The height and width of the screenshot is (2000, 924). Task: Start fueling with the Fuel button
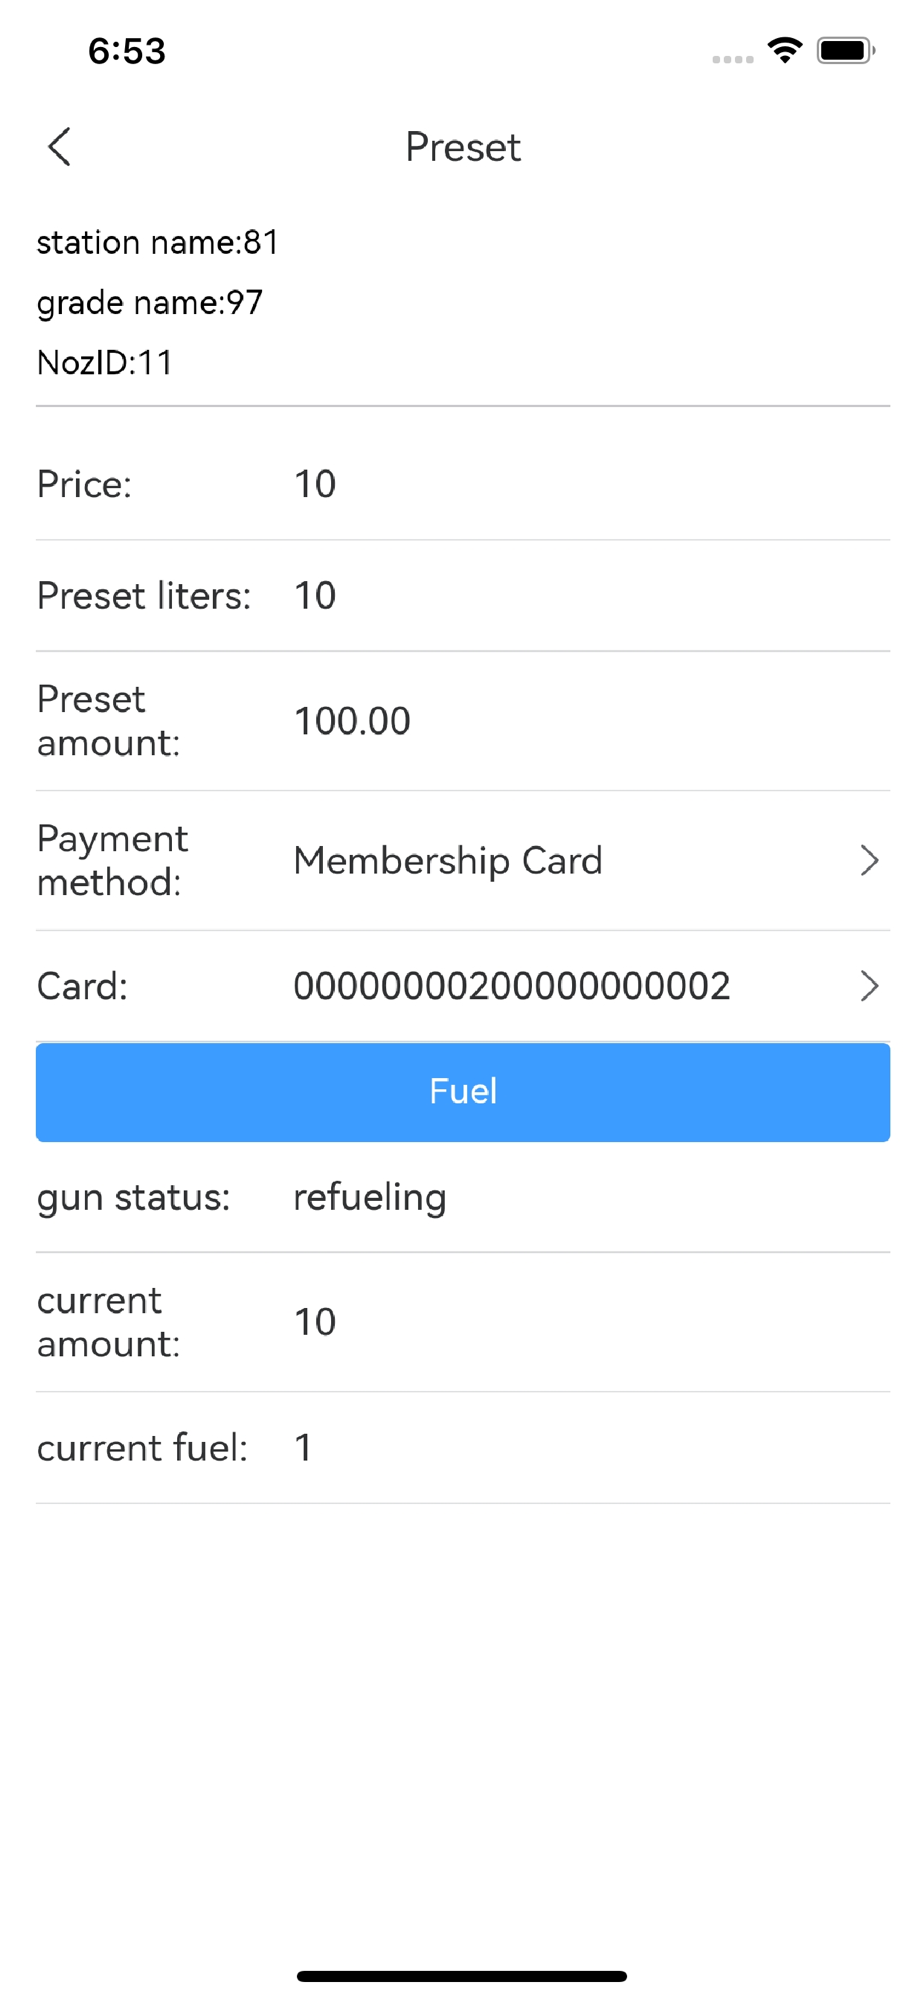[x=463, y=1092]
